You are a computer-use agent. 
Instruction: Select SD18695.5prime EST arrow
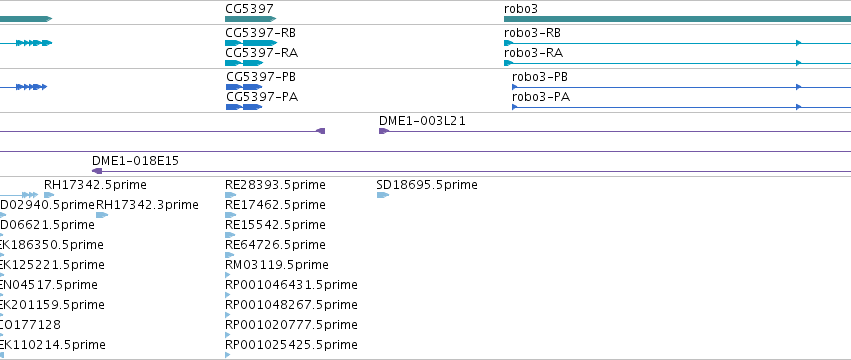pos(383,195)
